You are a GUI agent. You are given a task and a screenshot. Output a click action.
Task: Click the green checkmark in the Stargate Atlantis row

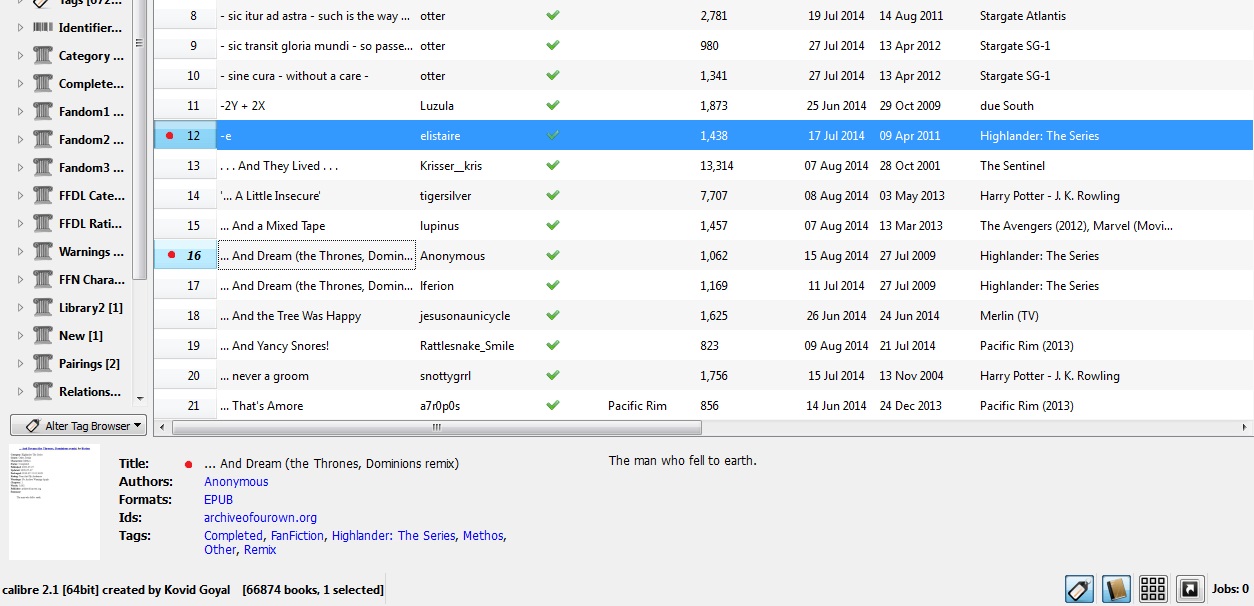[x=553, y=16]
